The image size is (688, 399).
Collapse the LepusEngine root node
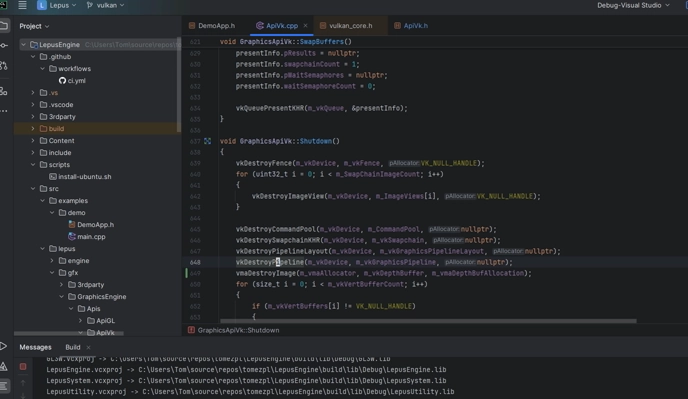coord(23,45)
